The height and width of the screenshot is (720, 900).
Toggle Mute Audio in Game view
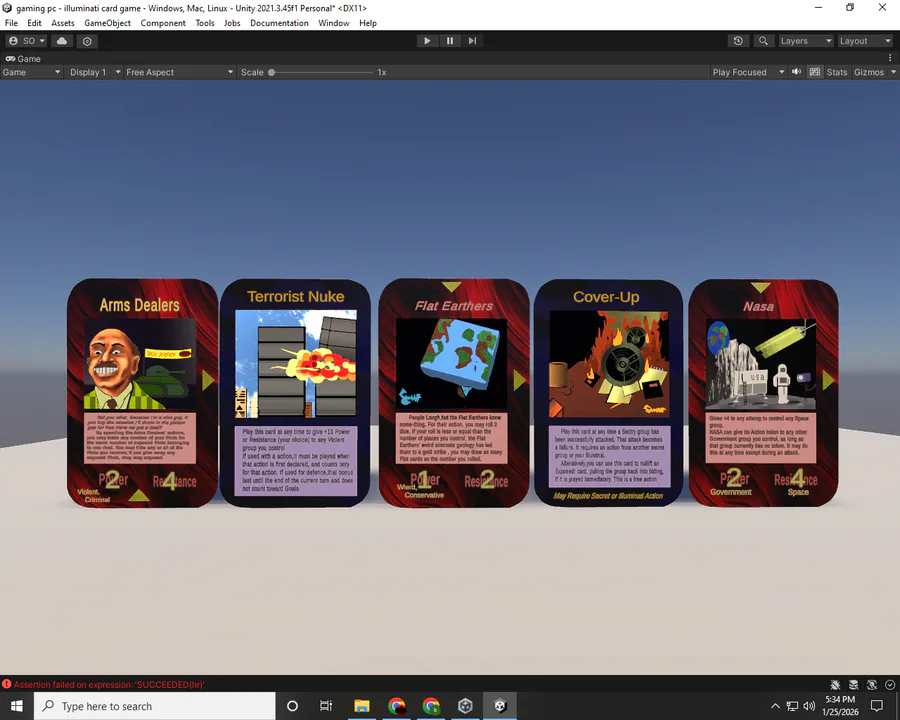[796, 72]
